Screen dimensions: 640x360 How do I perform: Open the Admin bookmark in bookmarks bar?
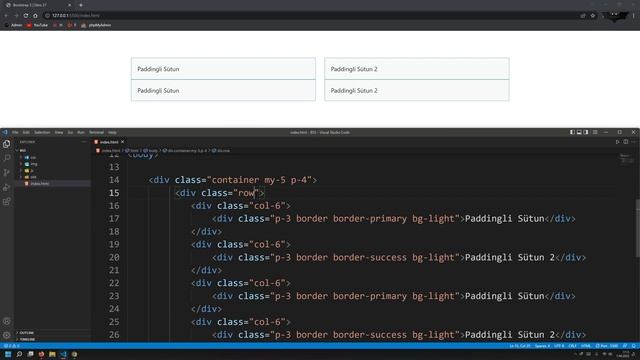13,25
